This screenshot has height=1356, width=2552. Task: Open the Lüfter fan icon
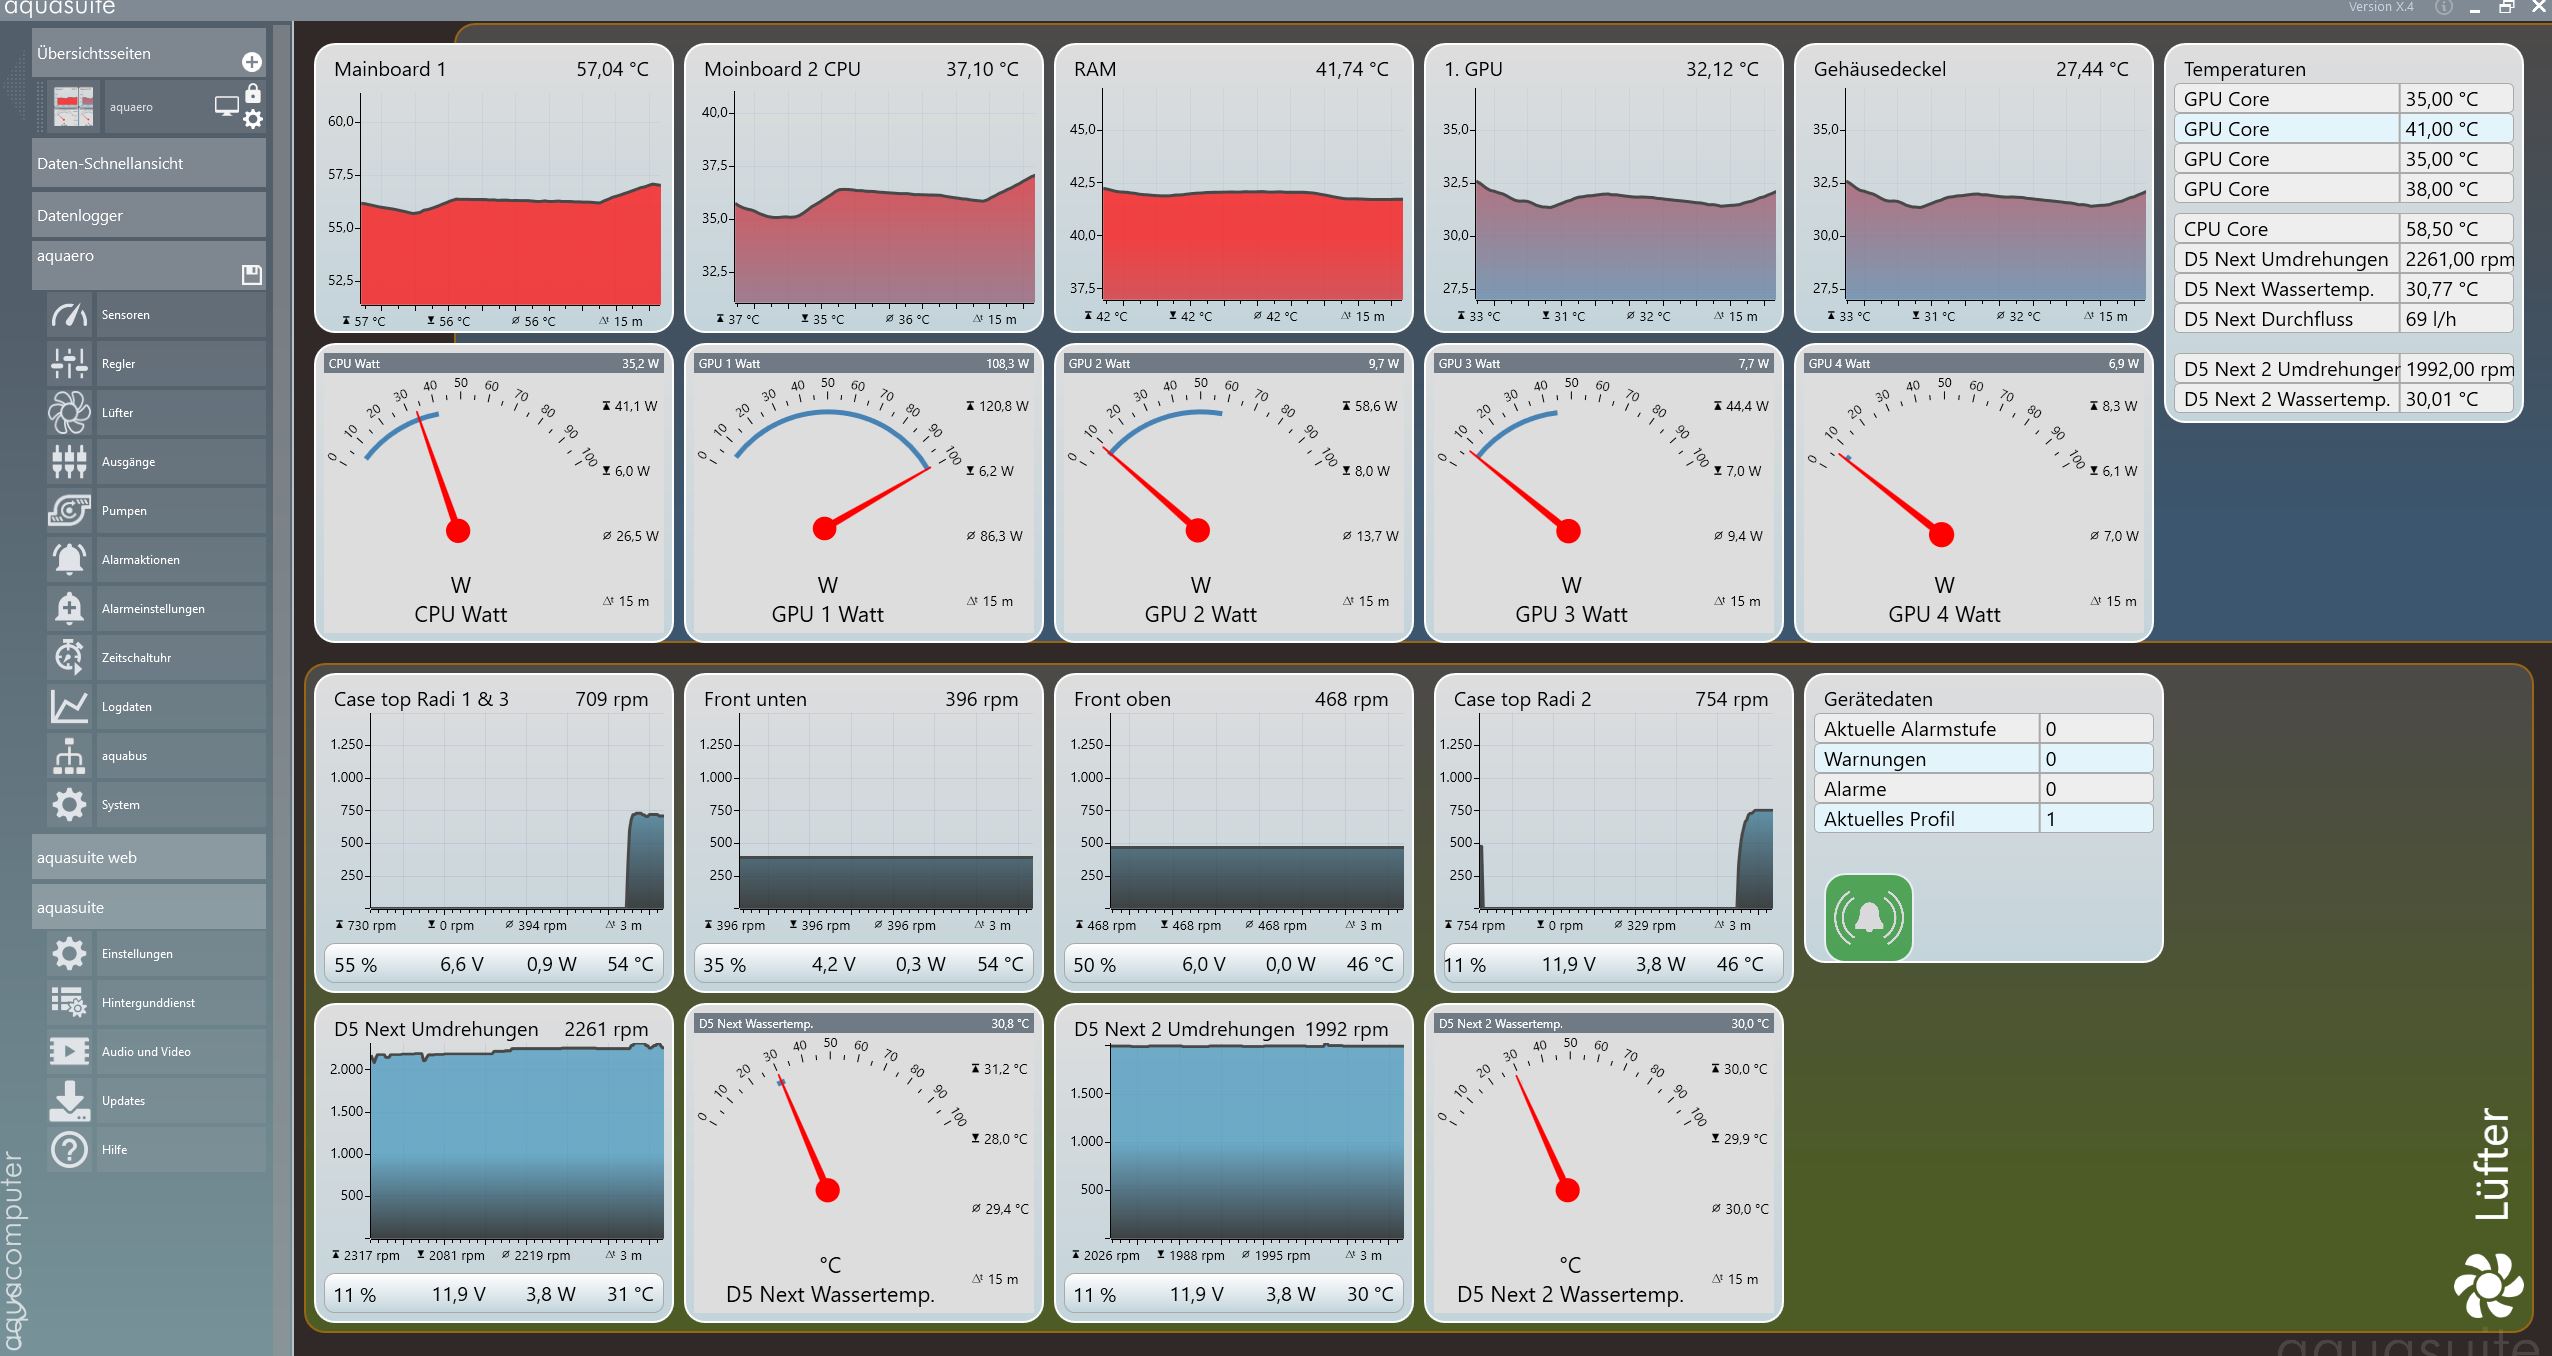[x=69, y=413]
